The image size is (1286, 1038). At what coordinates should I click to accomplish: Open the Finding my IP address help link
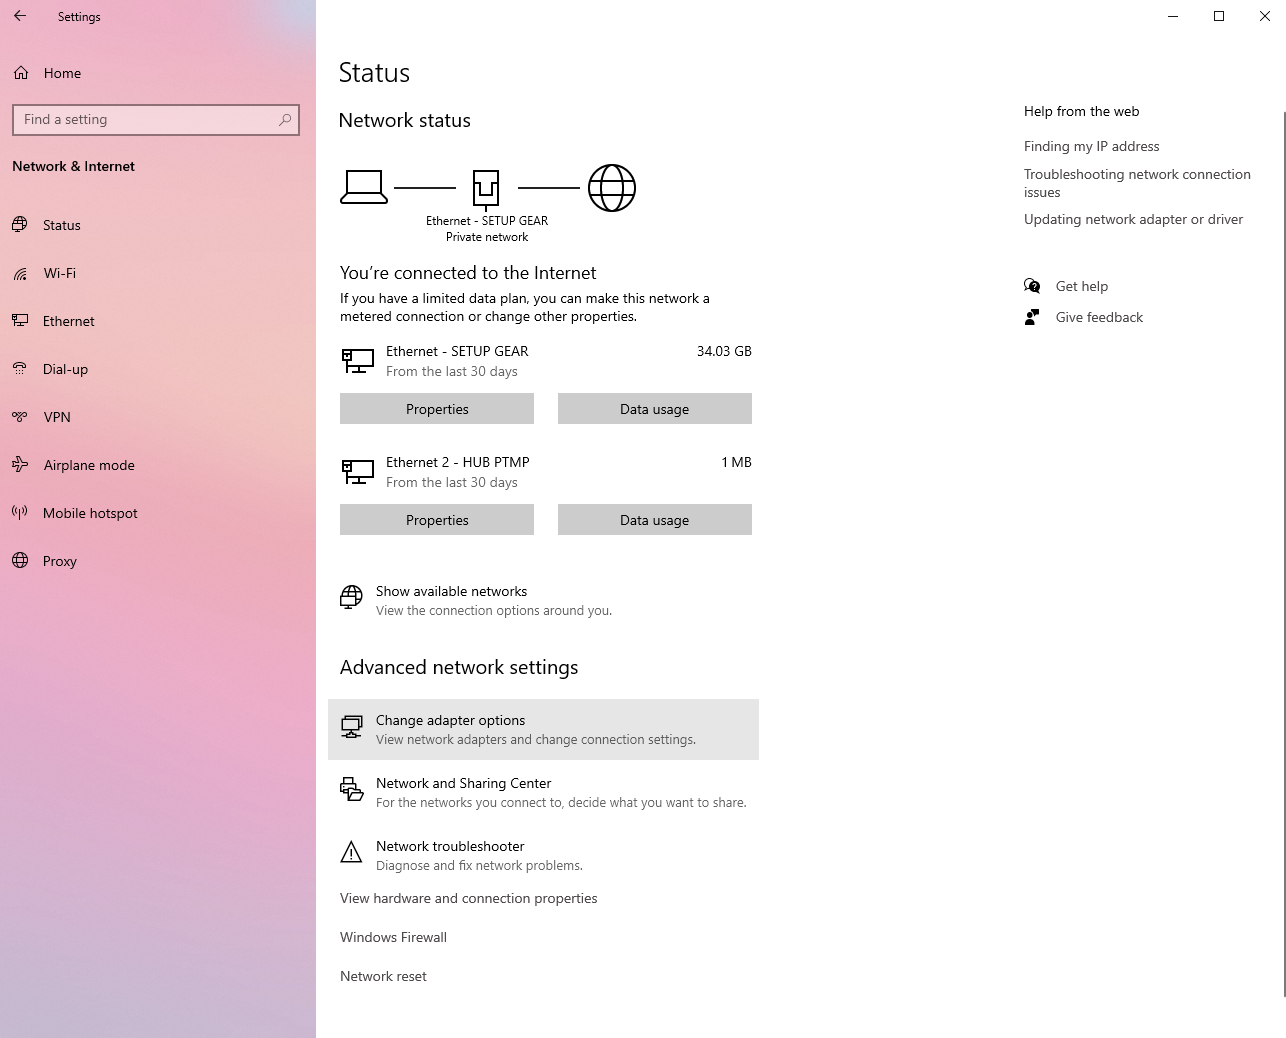pos(1091,146)
